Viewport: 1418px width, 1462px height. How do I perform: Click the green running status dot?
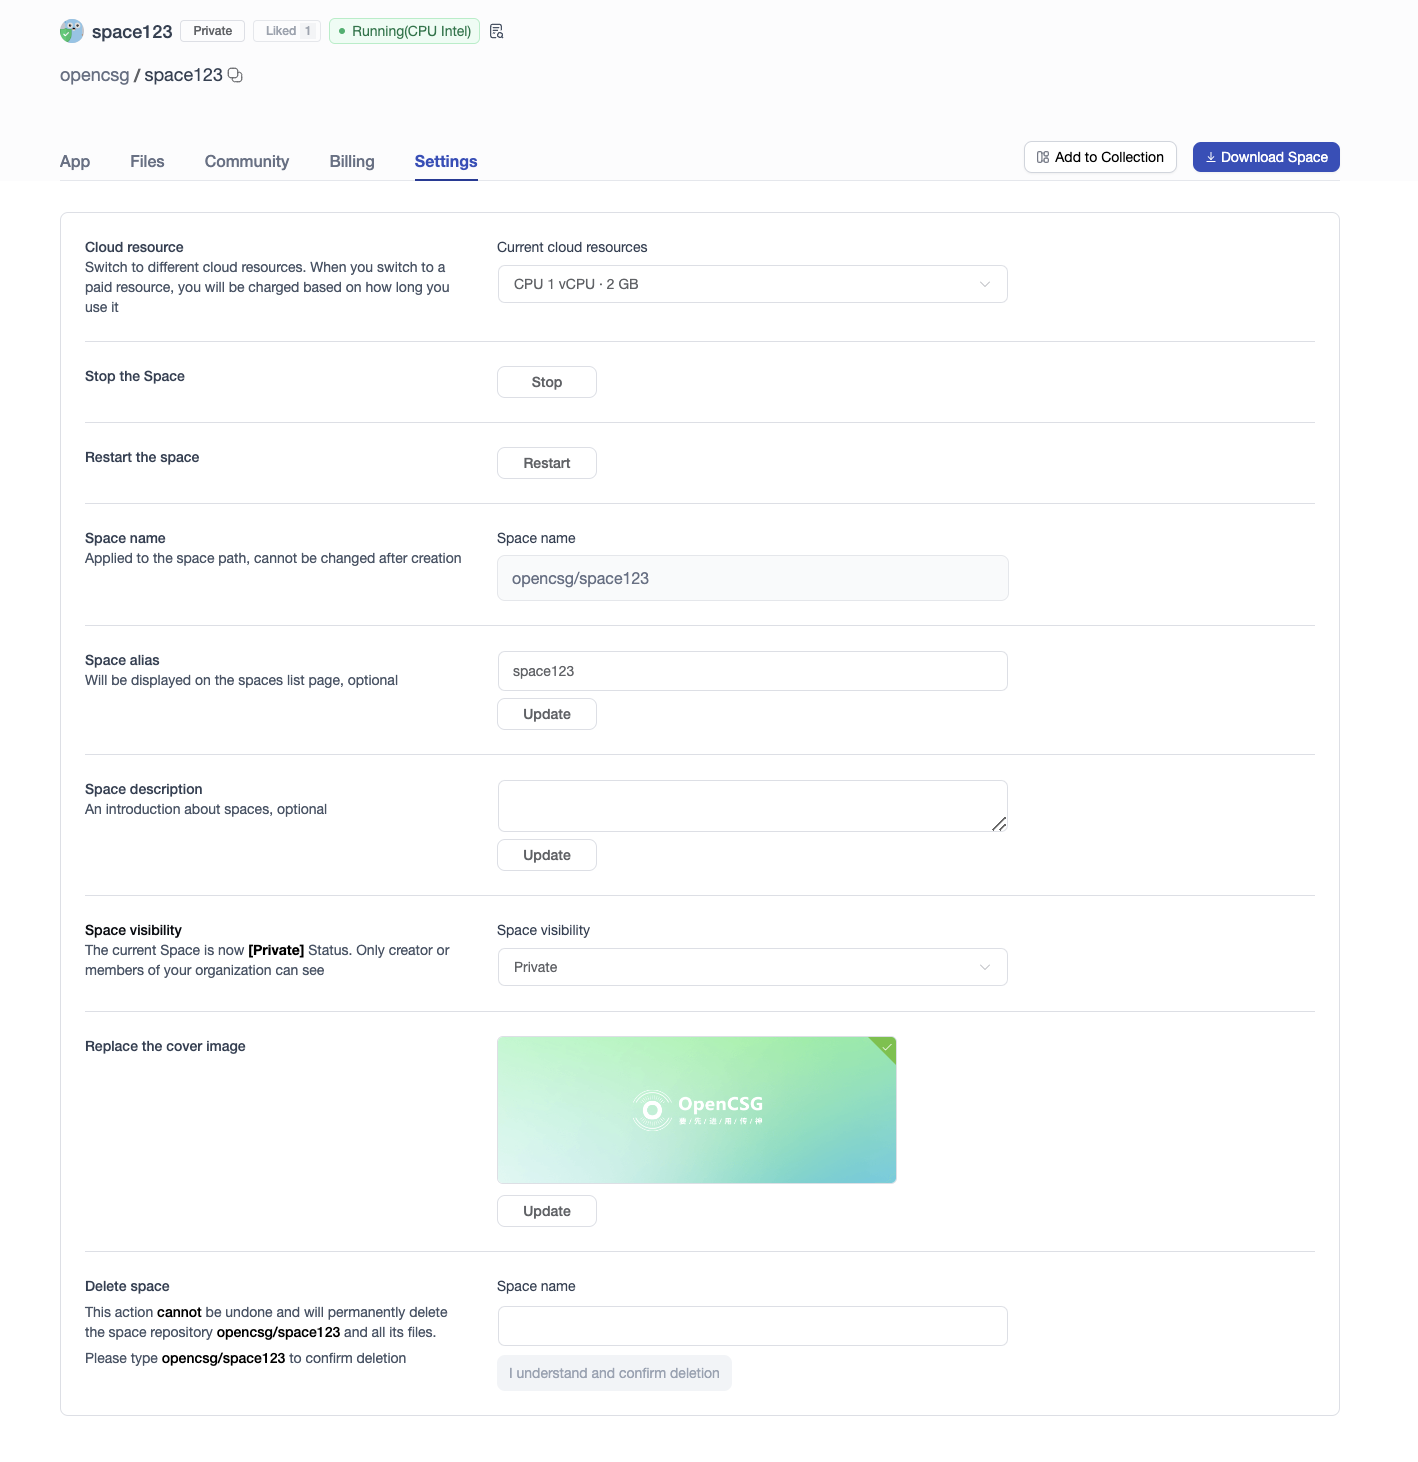341,31
